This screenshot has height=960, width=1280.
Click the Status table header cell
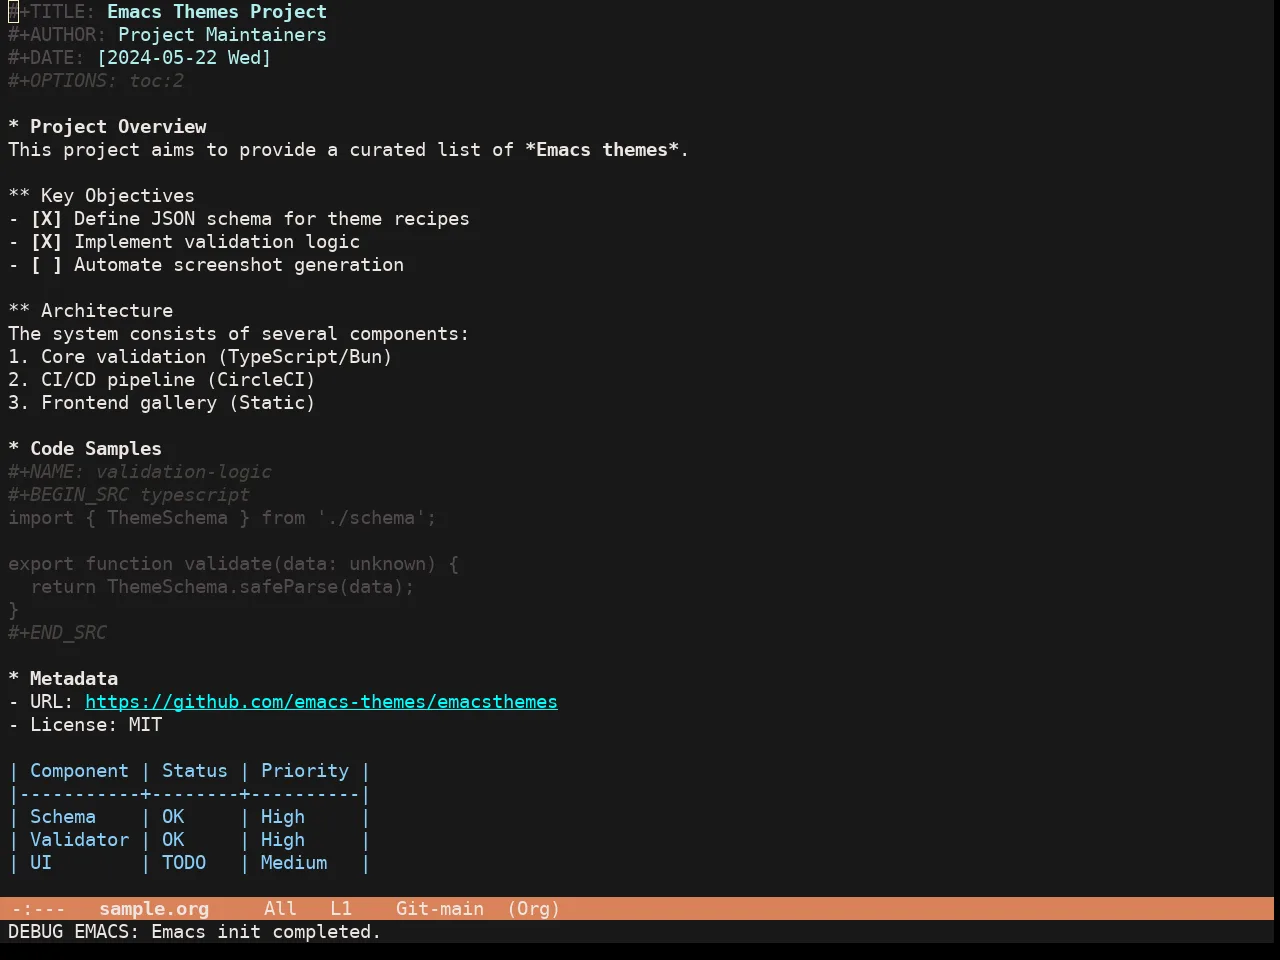[195, 771]
